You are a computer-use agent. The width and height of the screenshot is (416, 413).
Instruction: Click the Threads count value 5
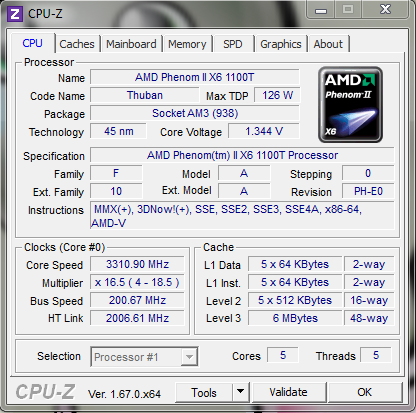[x=376, y=355]
